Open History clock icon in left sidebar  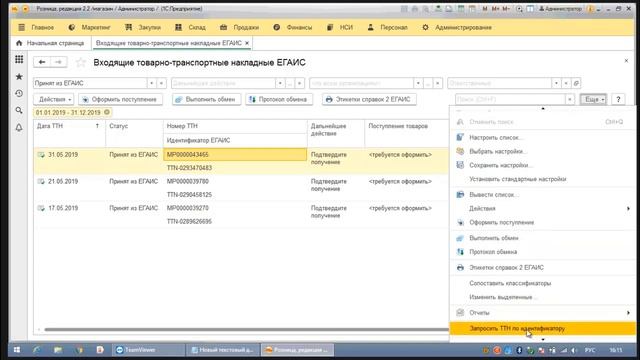coord(19,93)
